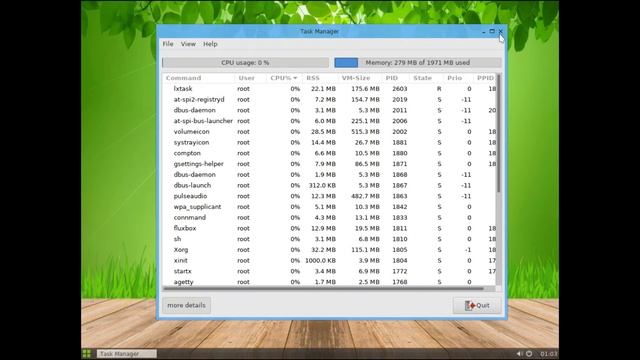Click the CPU usage progress bar

(245, 62)
